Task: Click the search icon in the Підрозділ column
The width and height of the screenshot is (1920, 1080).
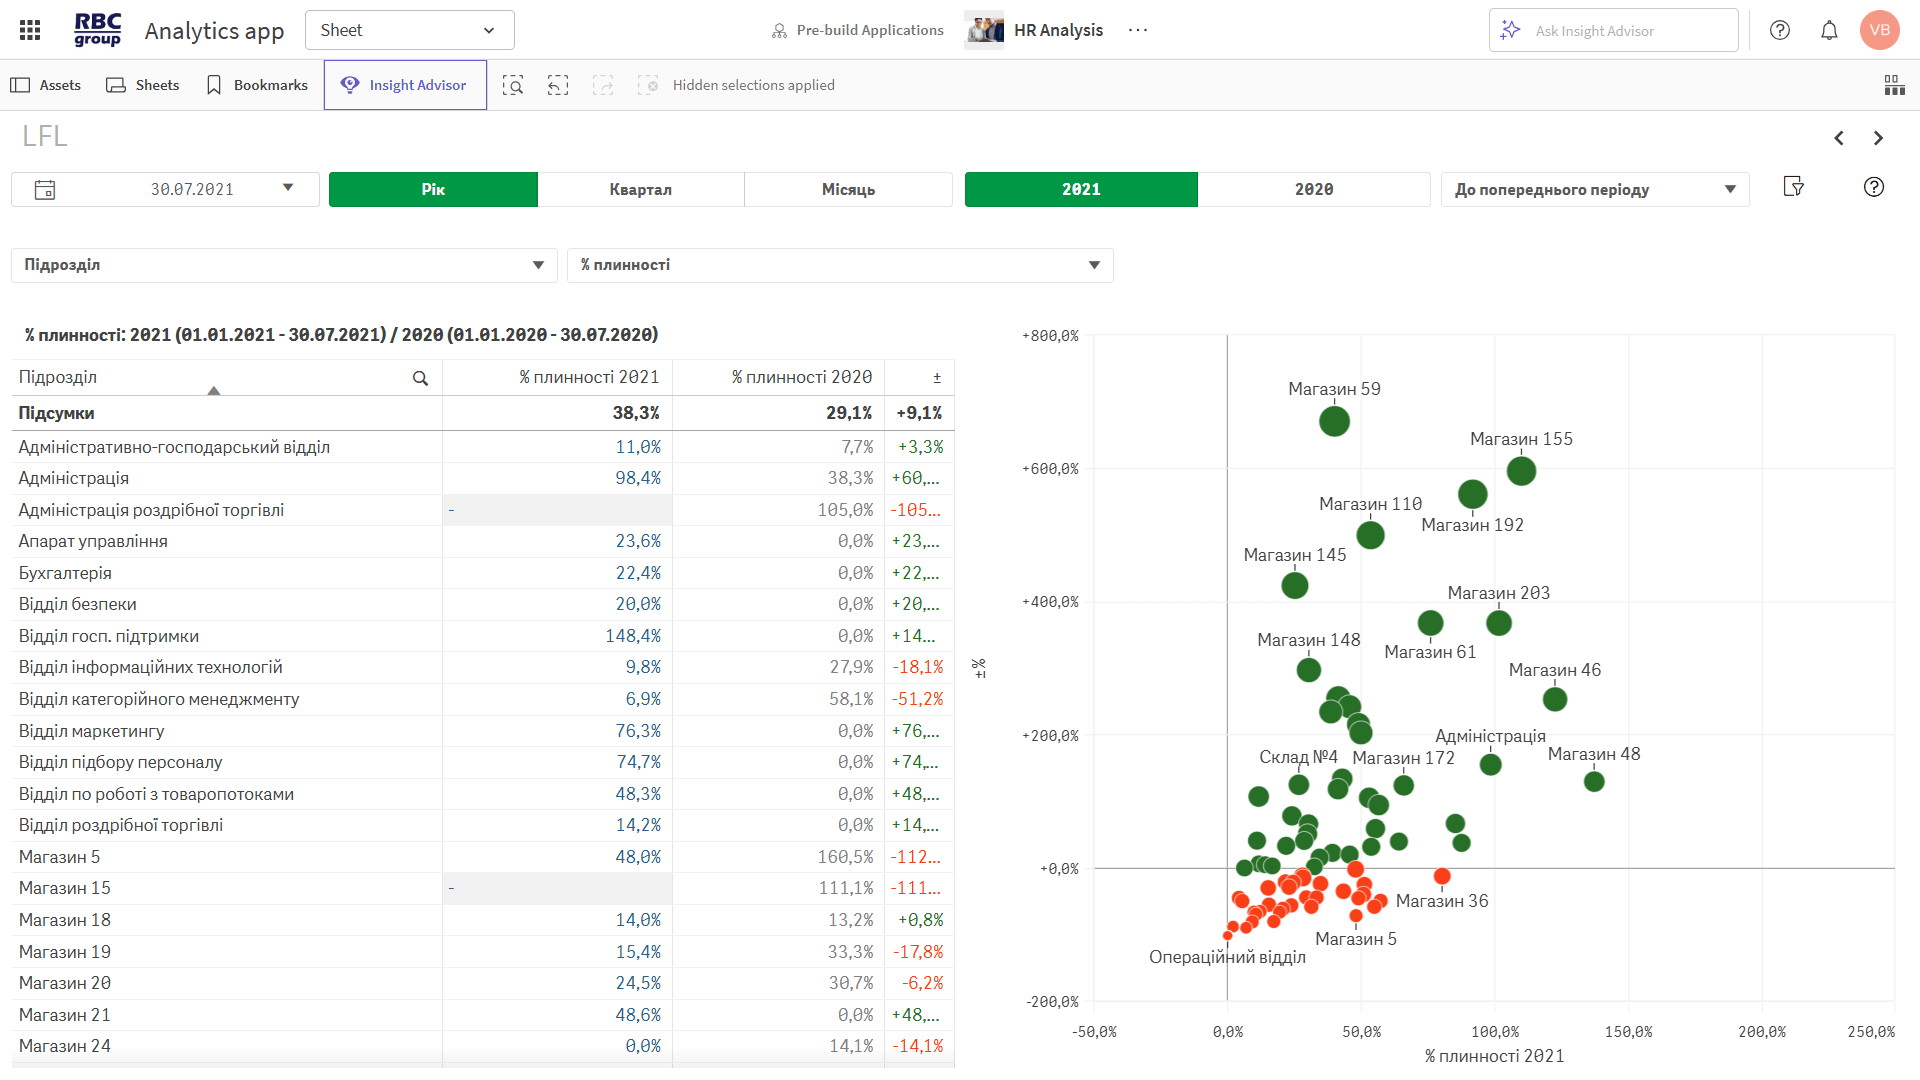Action: (x=420, y=378)
